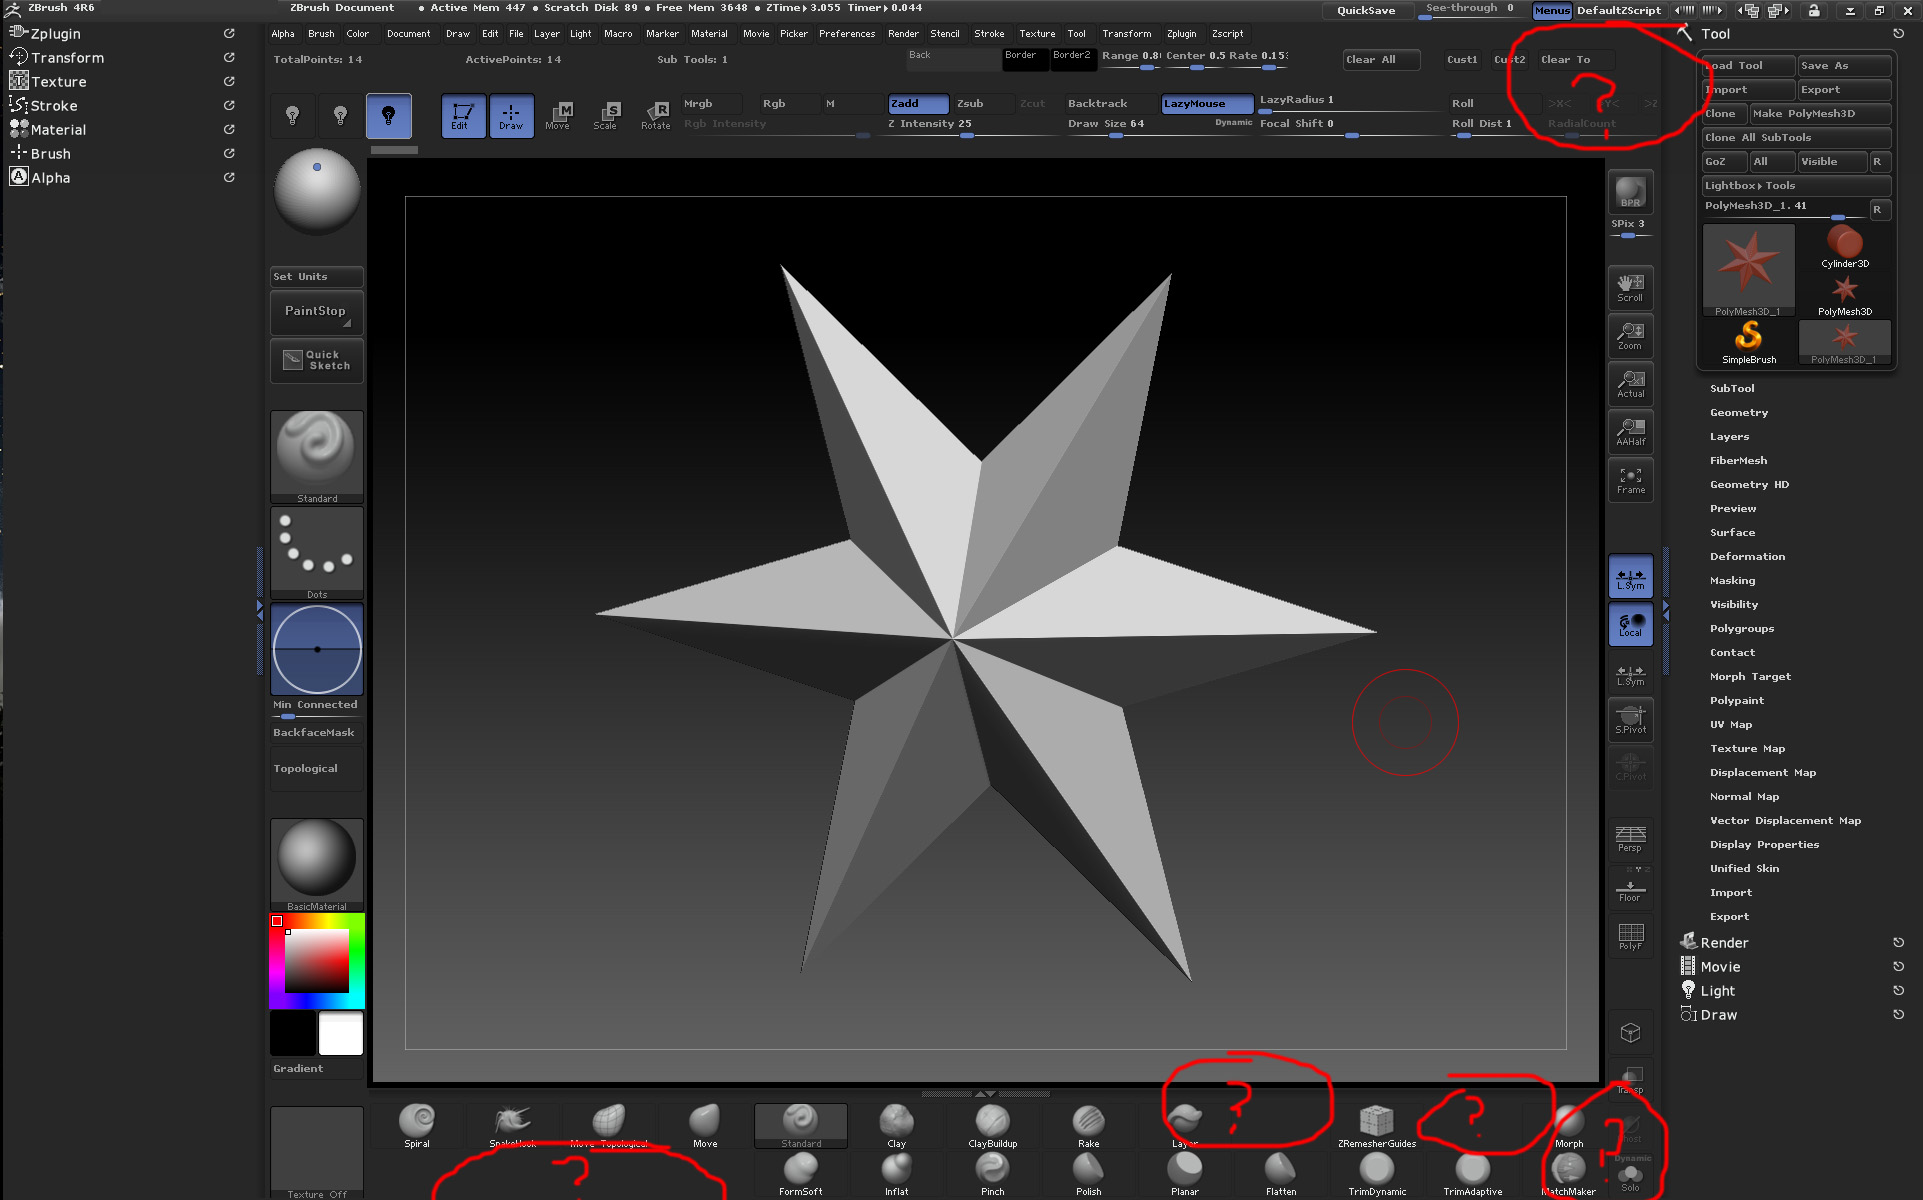Click the Quick Sketch button
Image resolution: width=1923 pixels, height=1200 pixels.
pyautogui.click(x=317, y=360)
